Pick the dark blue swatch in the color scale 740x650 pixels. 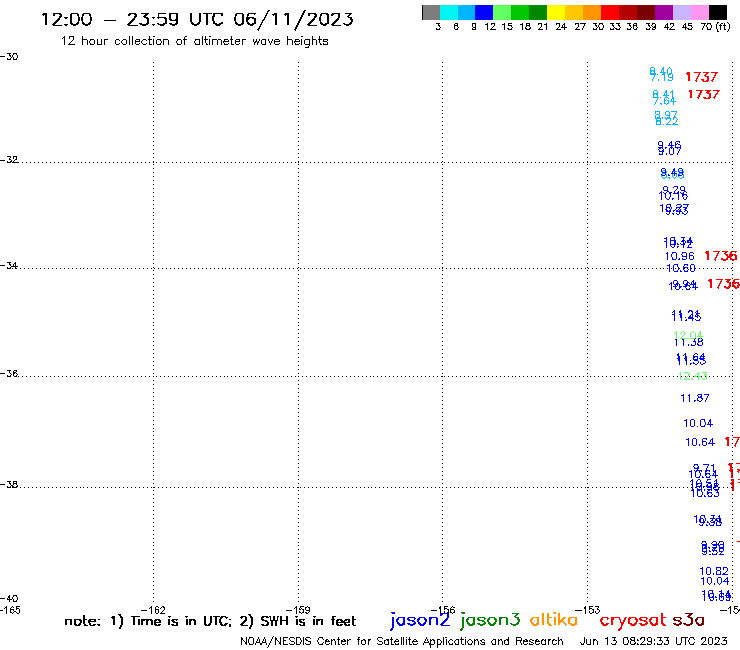484,12
